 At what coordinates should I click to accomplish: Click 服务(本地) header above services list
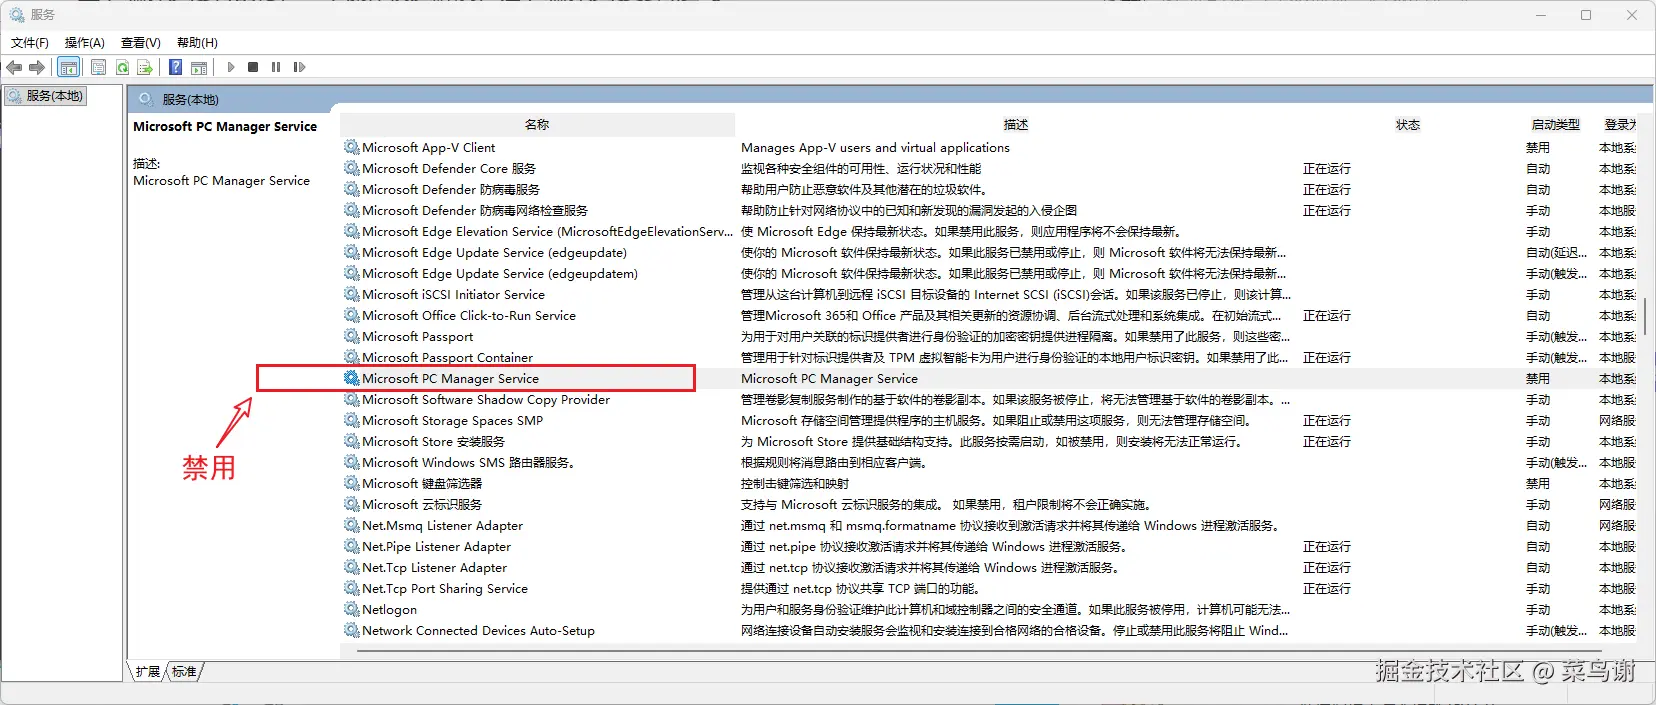(x=190, y=99)
